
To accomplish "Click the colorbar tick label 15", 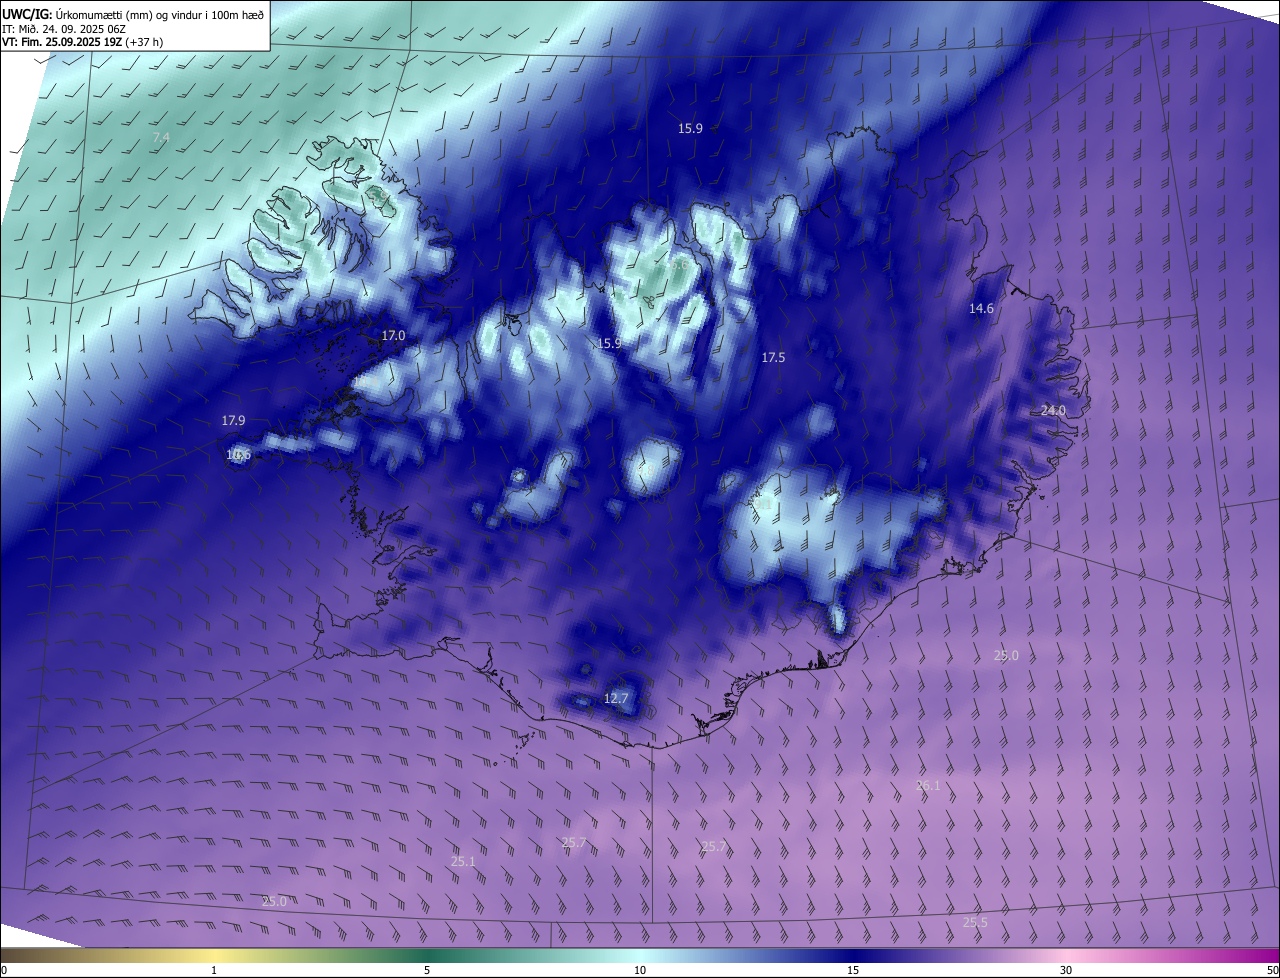I will [x=853, y=971].
